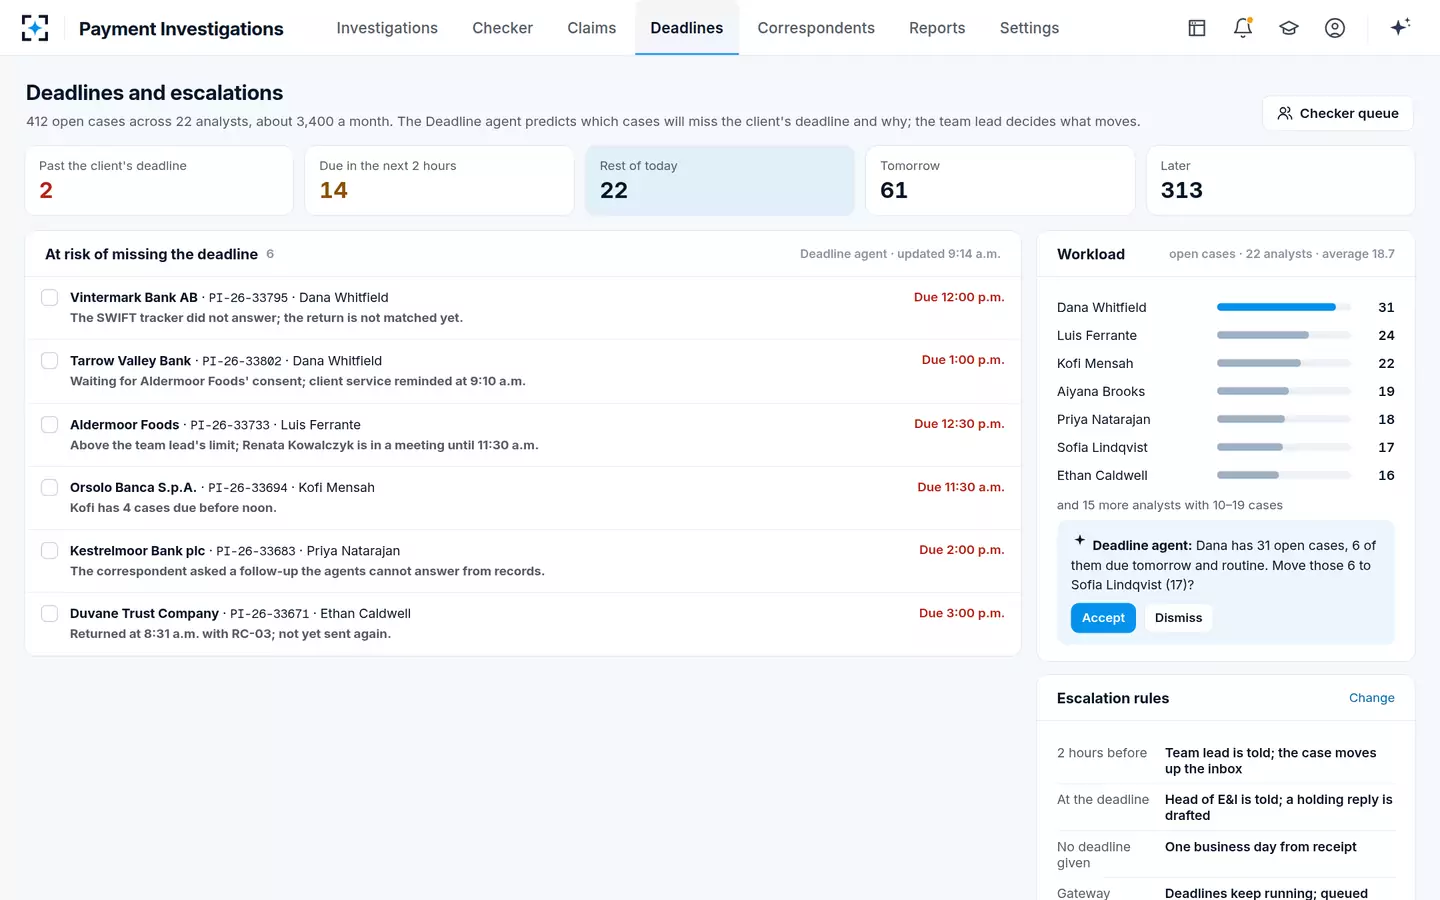Select the Due in next 2 hours card
The width and height of the screenshot is (1440, 900).
[439, 180]
